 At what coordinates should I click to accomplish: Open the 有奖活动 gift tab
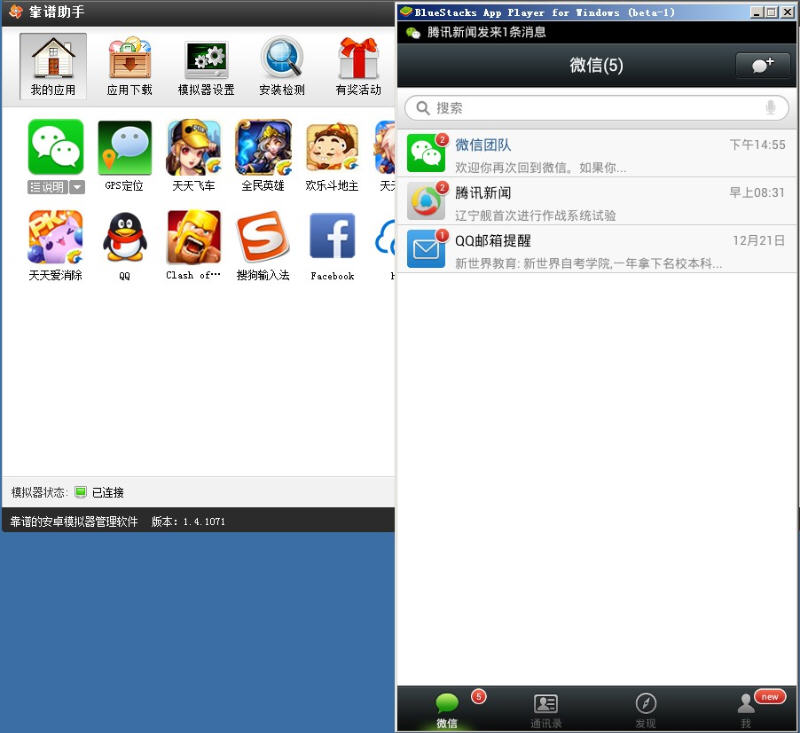[359, 66]
